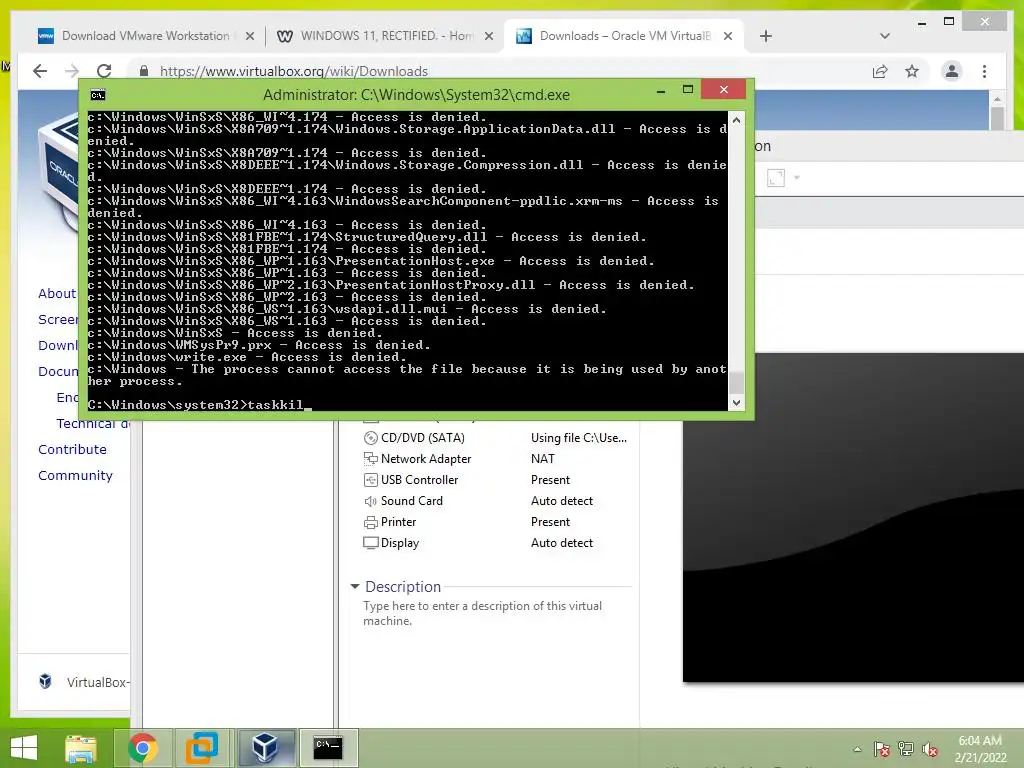1024x768 pixels.
Task: Switch to WINDOWS 11, RECTIFIED tab
Action: [385, 36]
